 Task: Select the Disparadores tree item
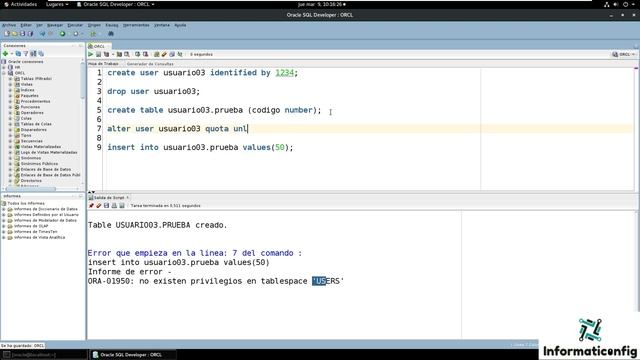pyautogui.click(x=33, y=130)
